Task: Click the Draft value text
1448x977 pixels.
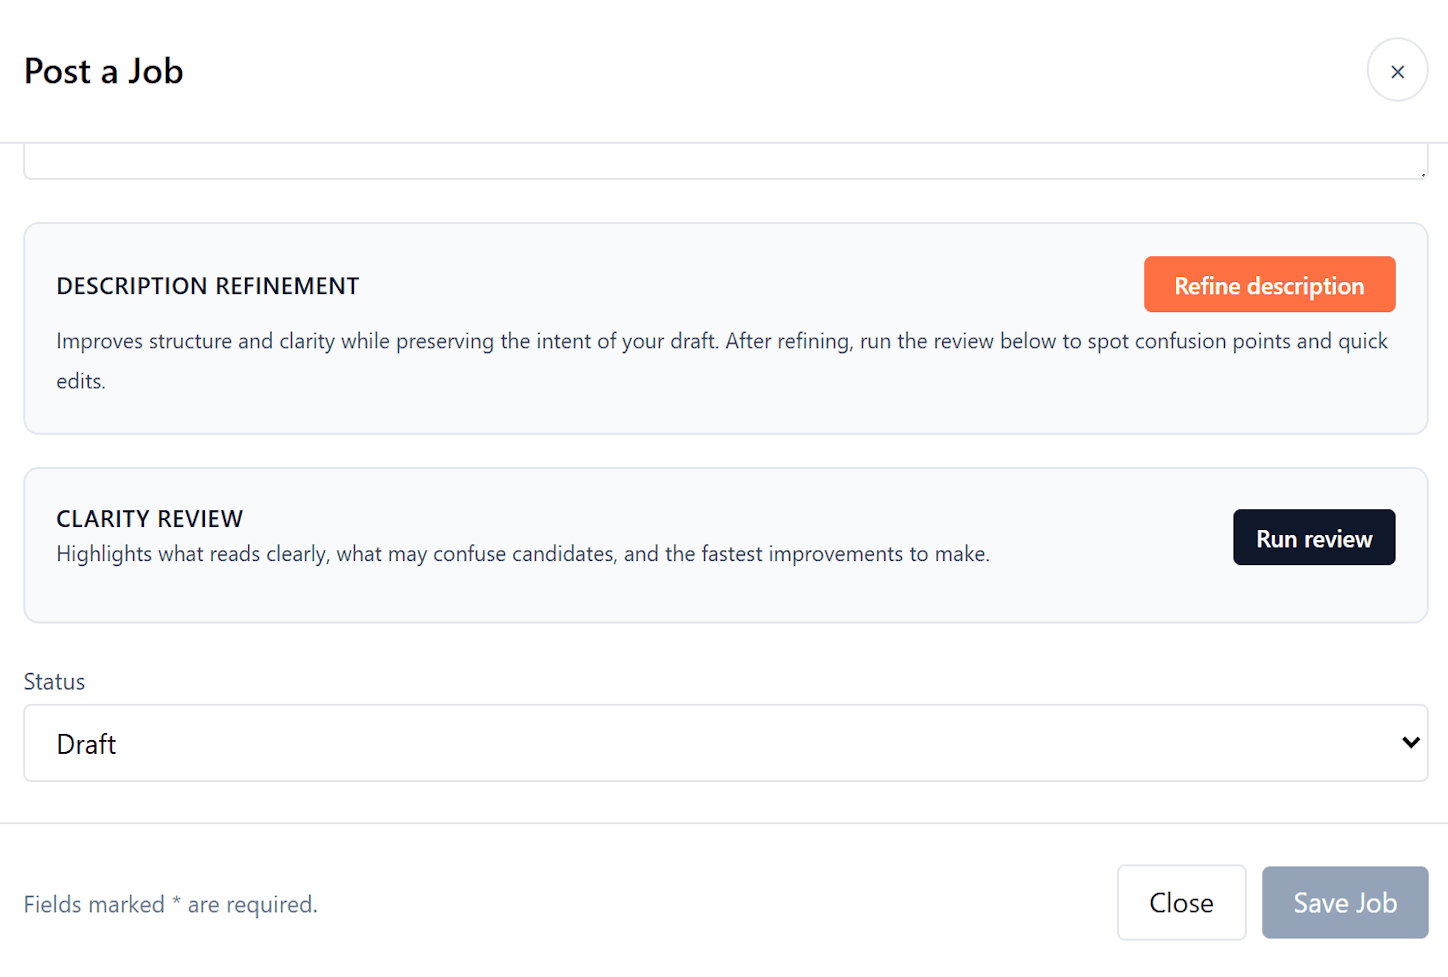Action: [x=86, y=745]
